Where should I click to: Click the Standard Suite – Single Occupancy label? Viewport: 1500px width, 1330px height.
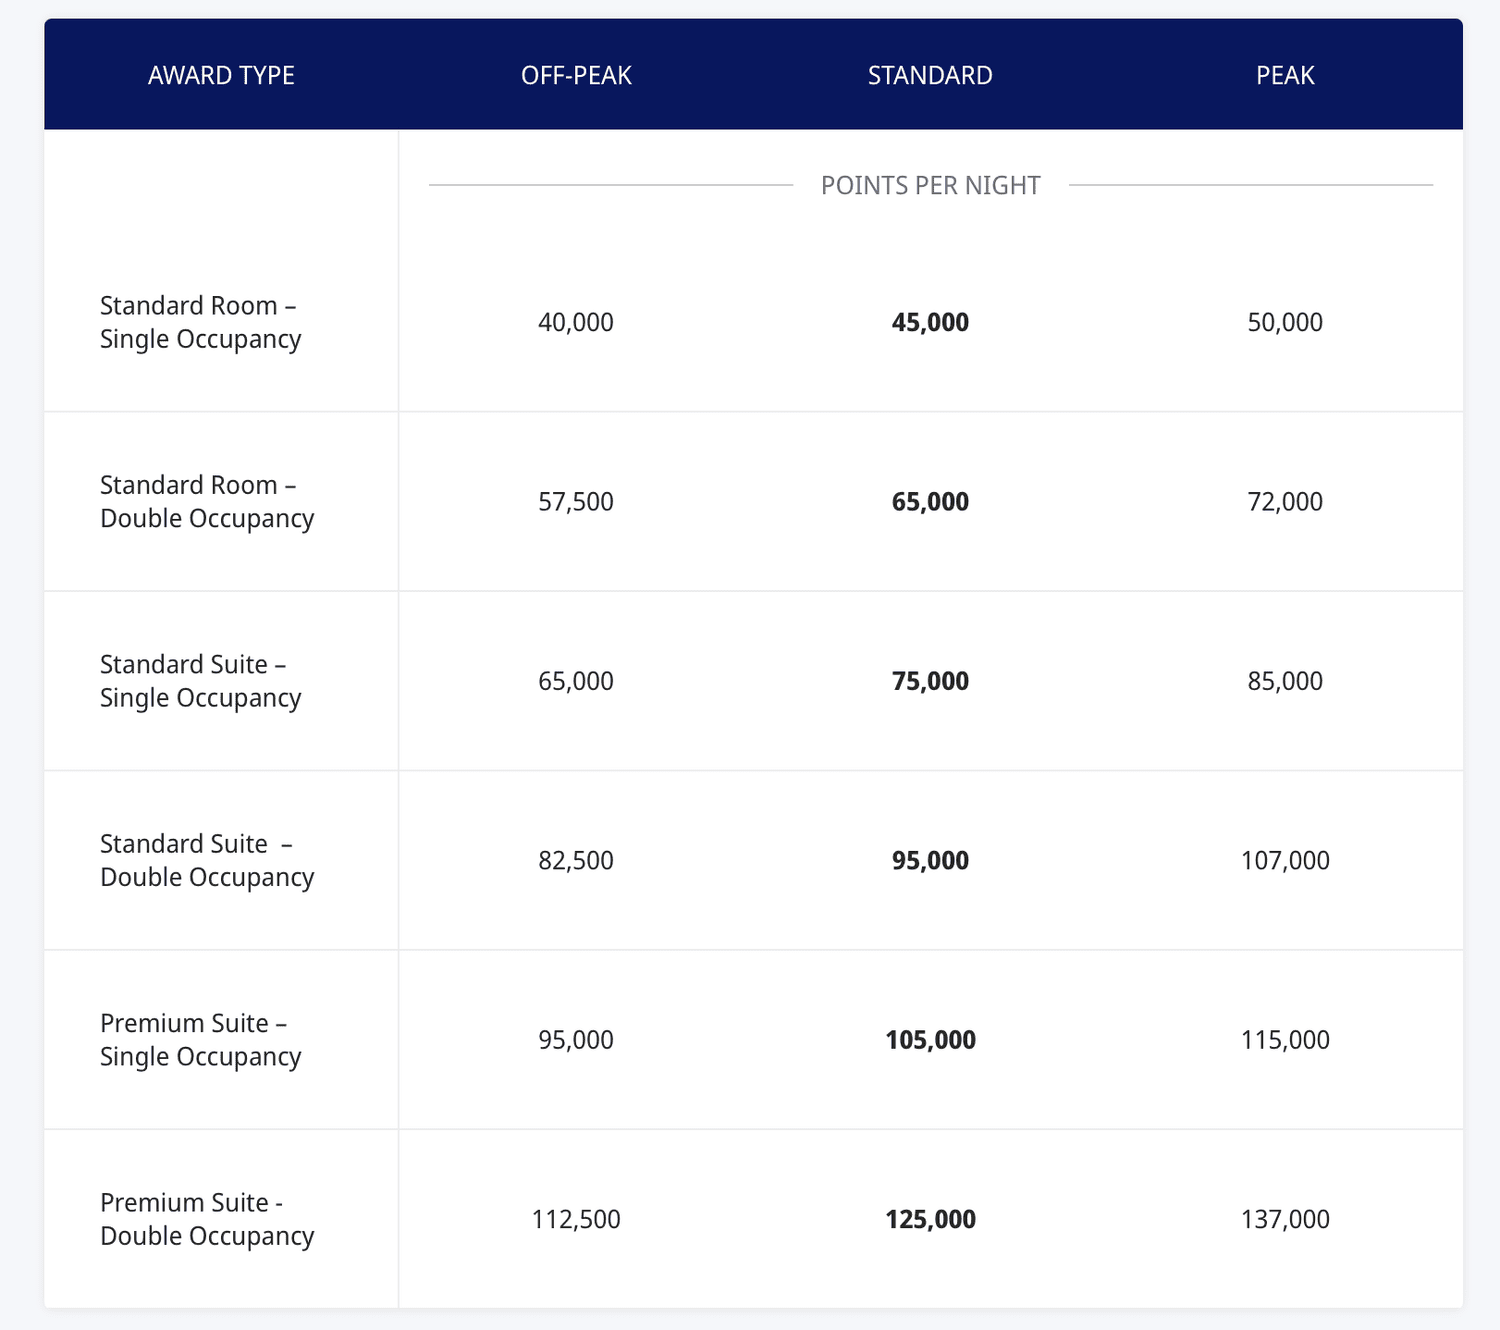pyautogui.click(x=200, y=680)
